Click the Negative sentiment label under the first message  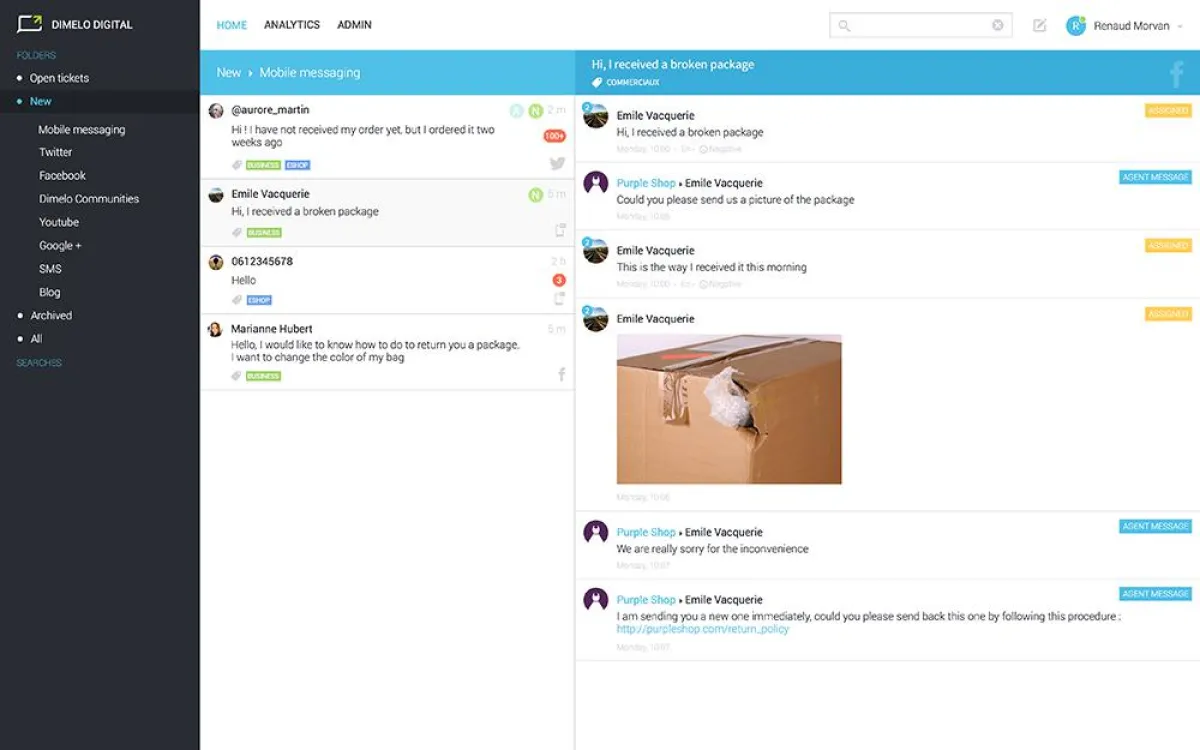[x=720, y=149]
